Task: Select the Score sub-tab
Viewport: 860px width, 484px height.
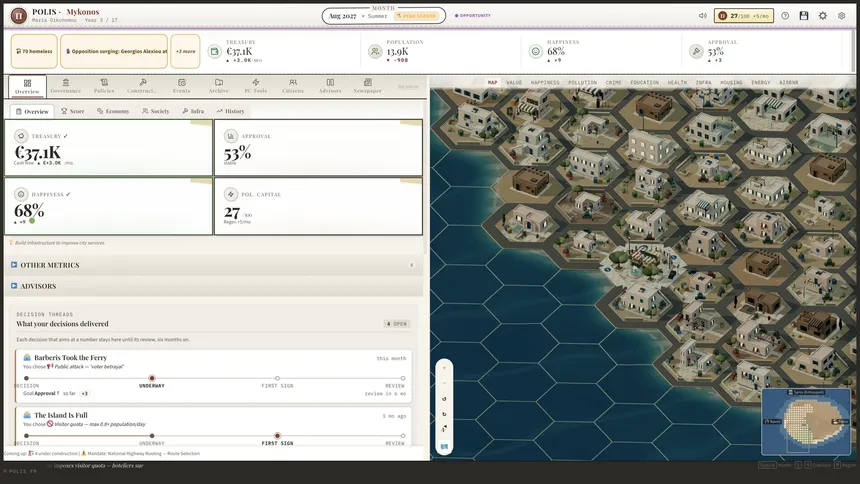Action: 72,111
